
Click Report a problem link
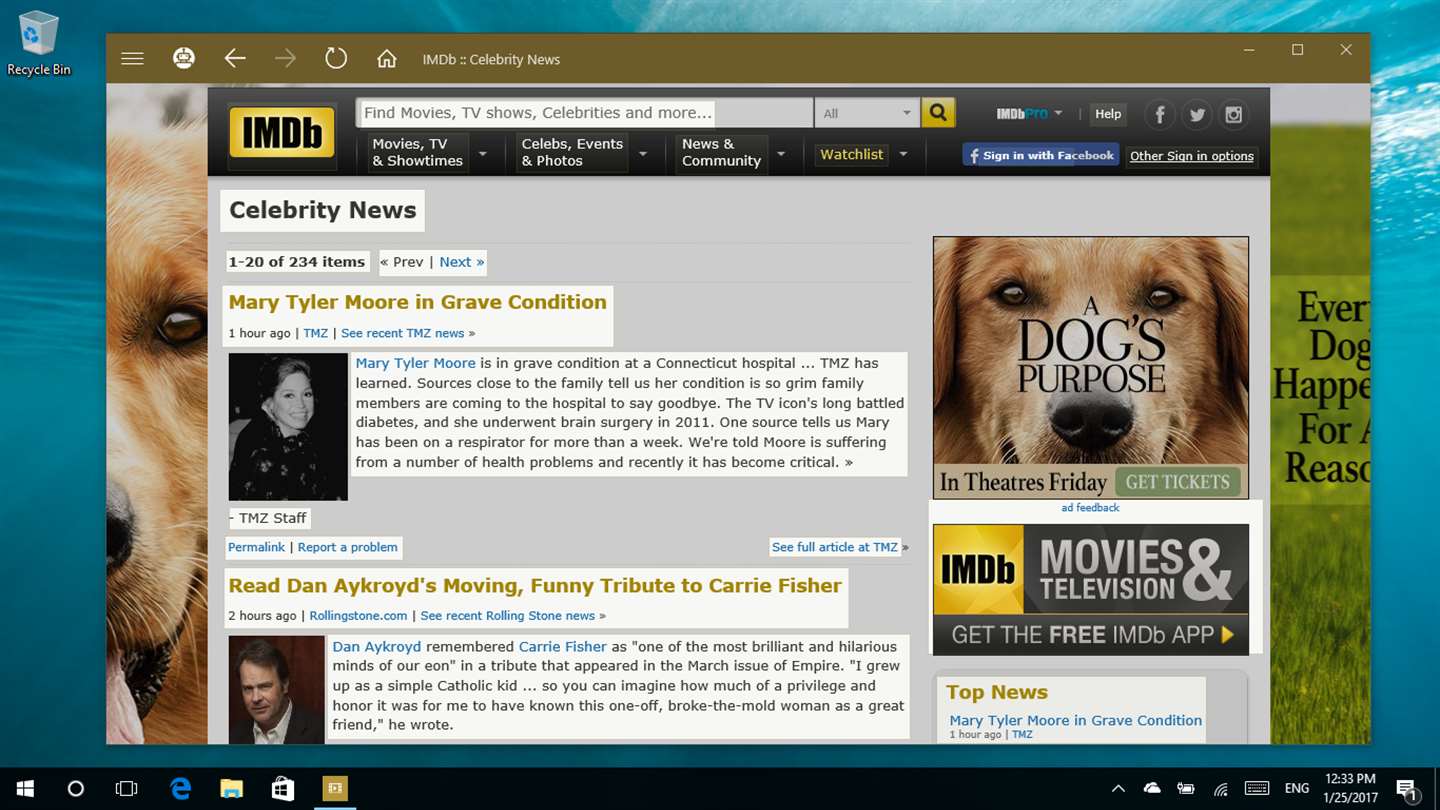(x=347, y=547)
